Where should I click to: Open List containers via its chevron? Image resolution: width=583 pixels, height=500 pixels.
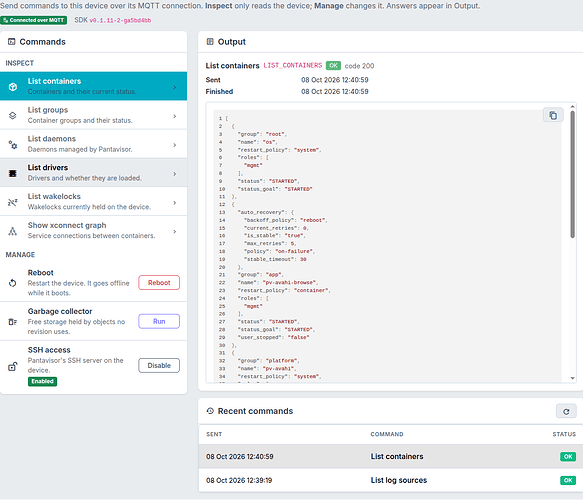pyautogui.click(x=175, y=87)
